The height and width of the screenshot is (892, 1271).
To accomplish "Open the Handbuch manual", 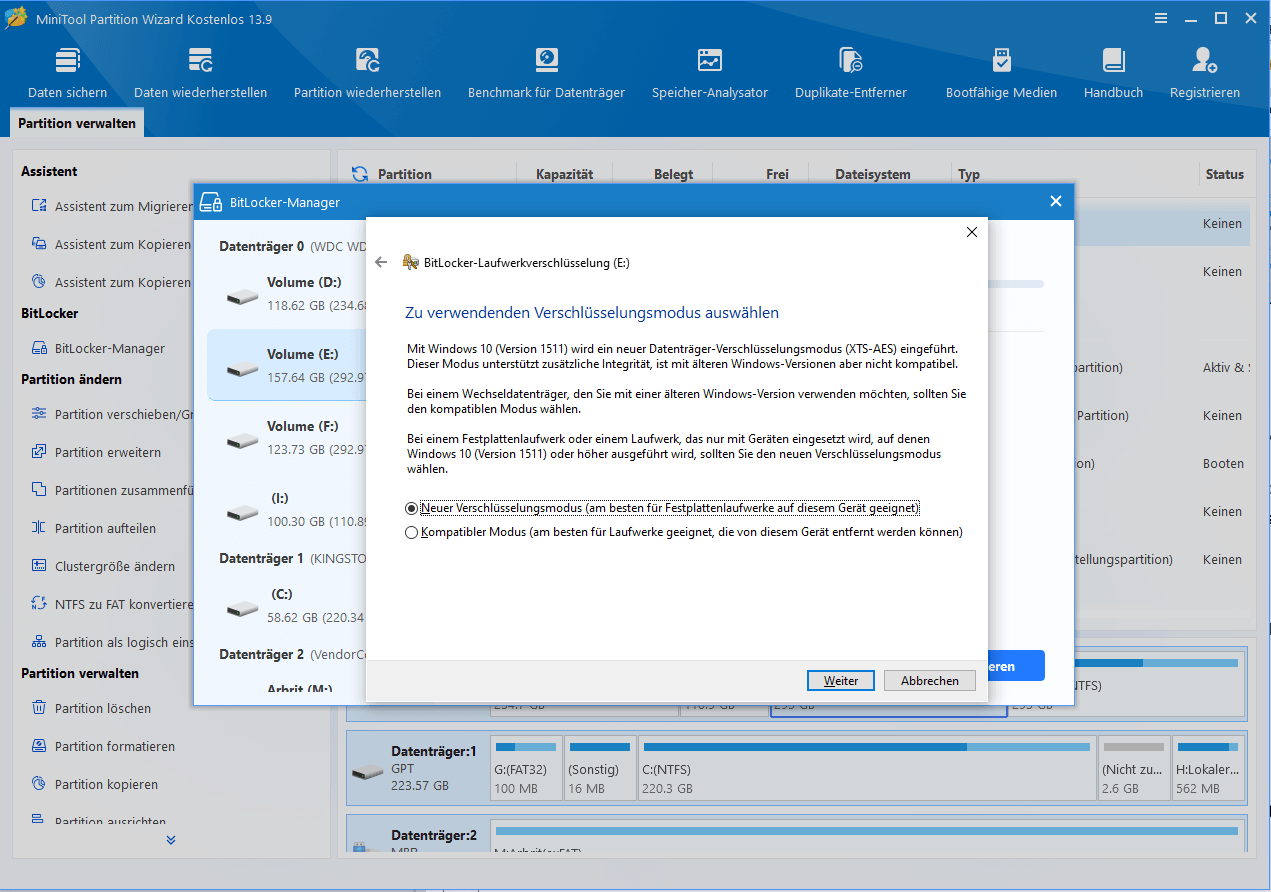I will click(1113, 73).
